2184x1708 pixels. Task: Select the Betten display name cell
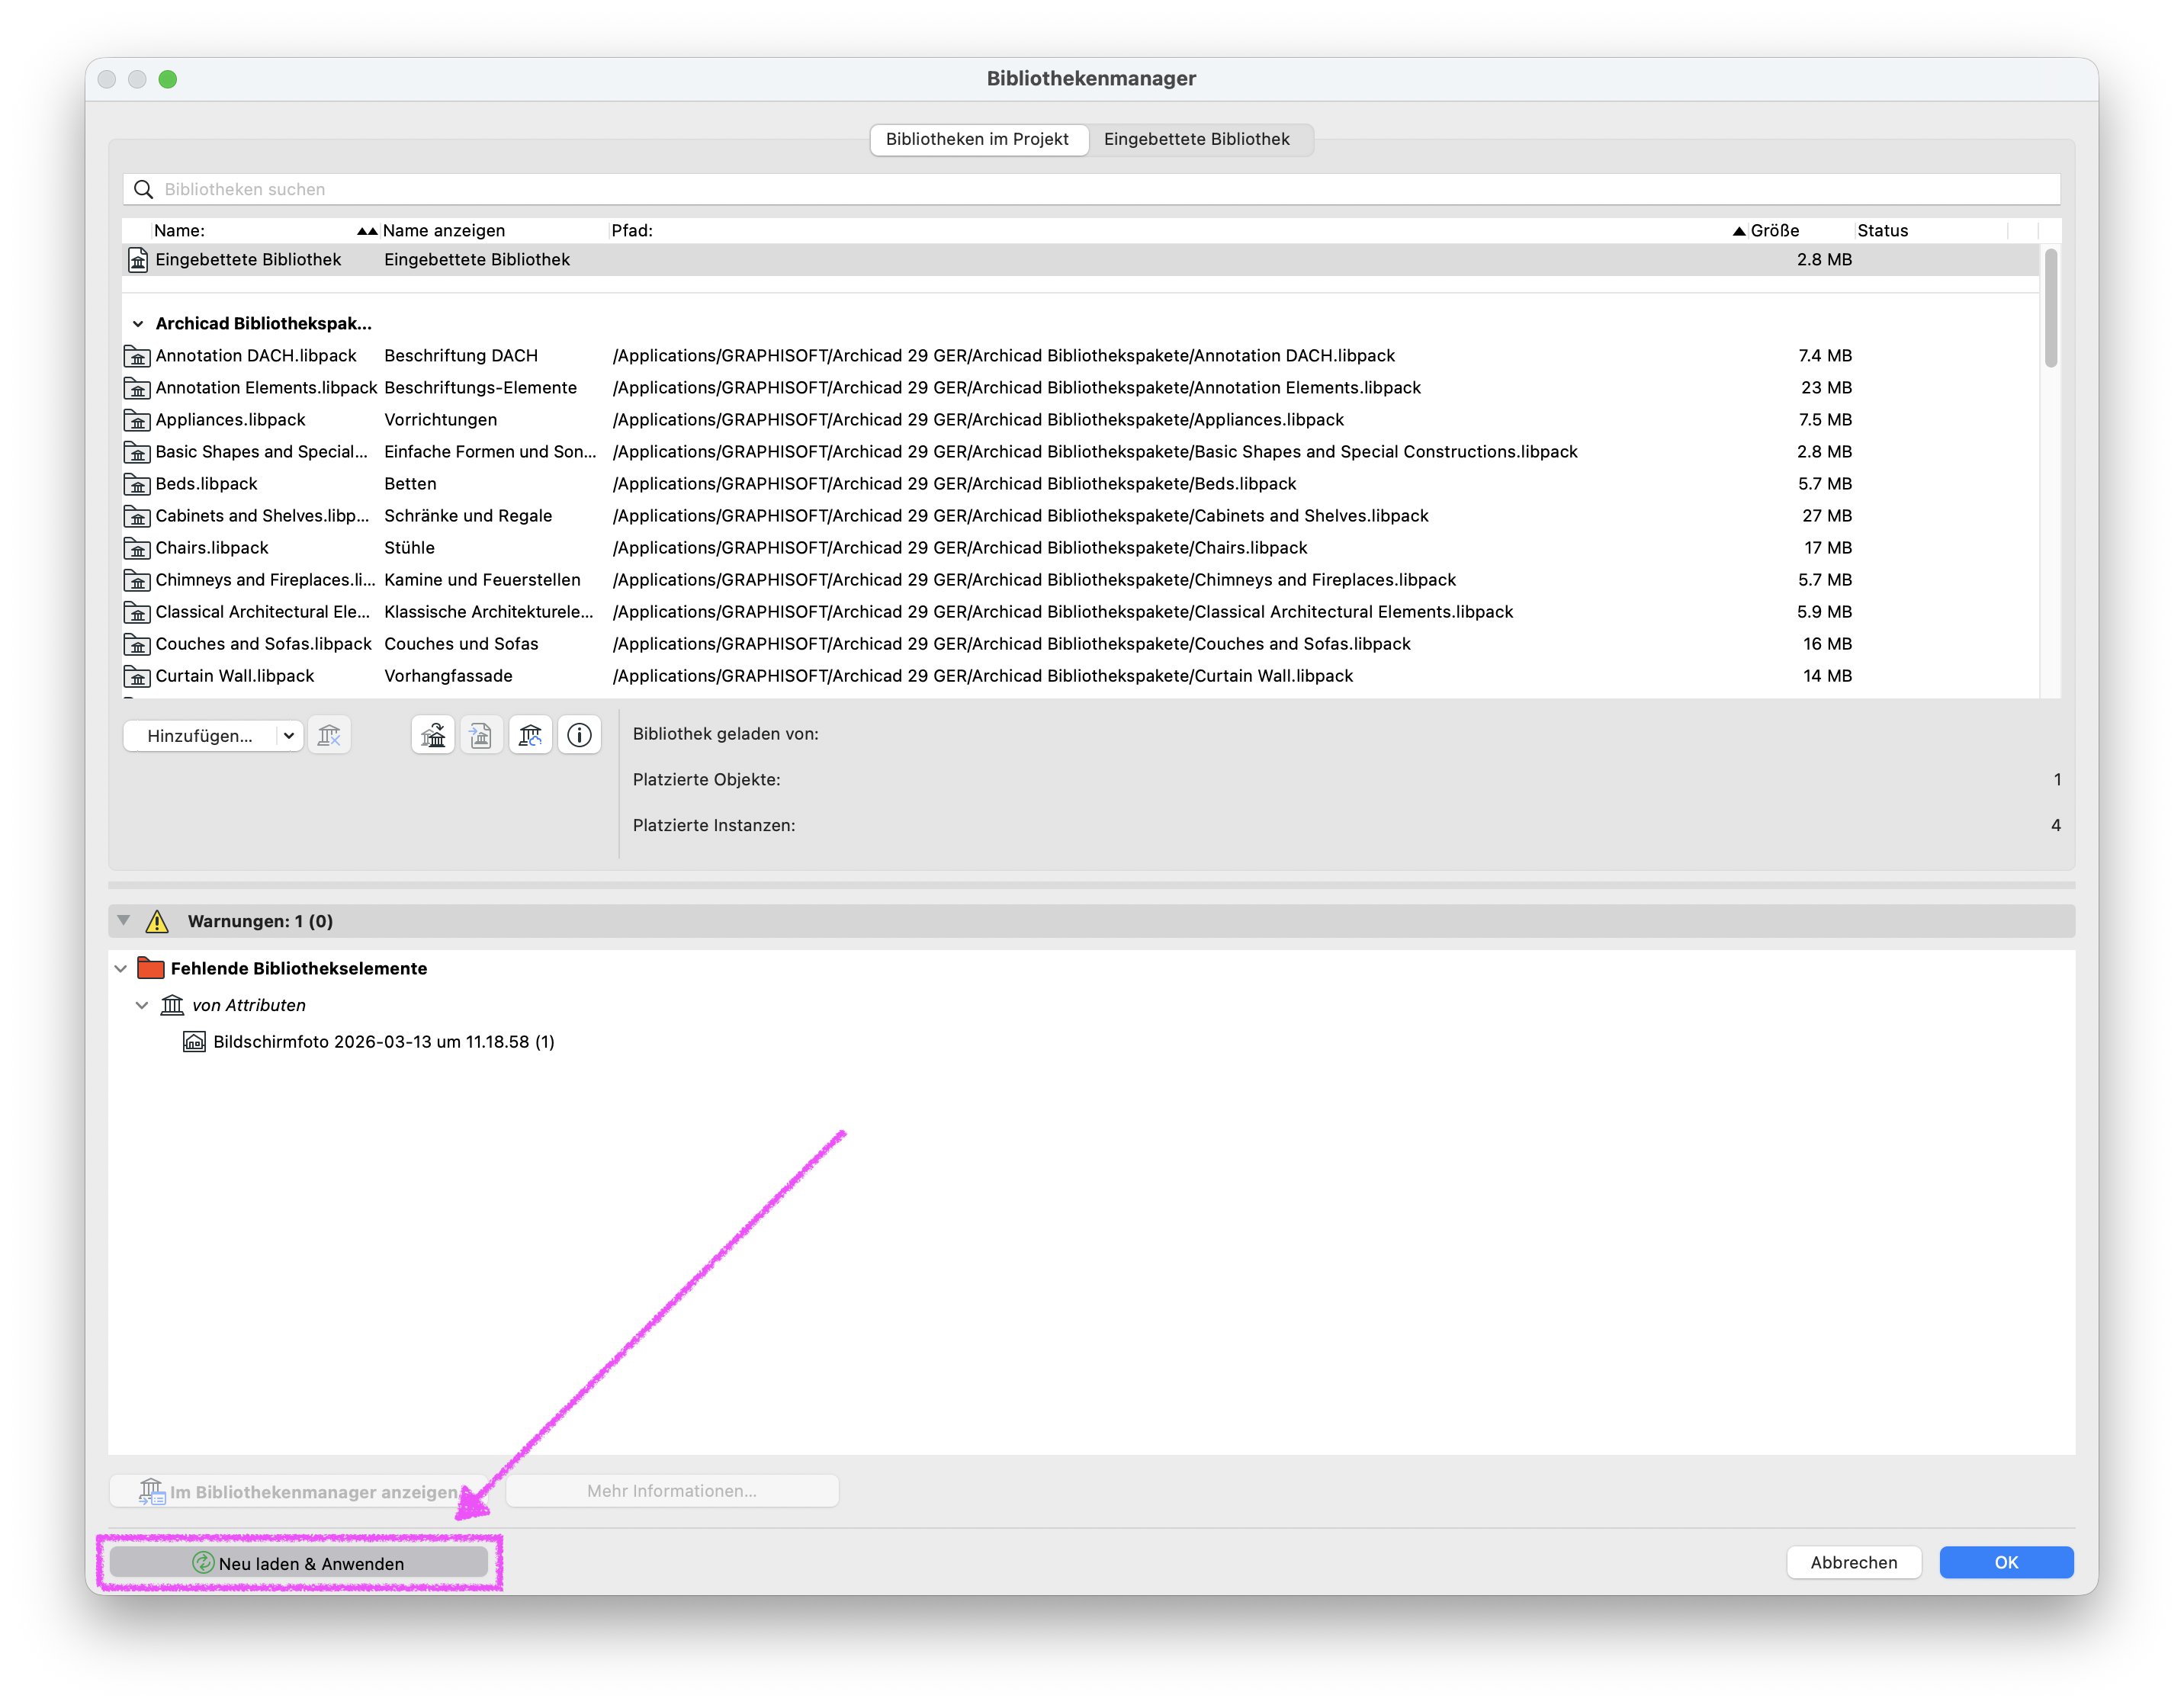pyautogui.click(x=410, y=484)
